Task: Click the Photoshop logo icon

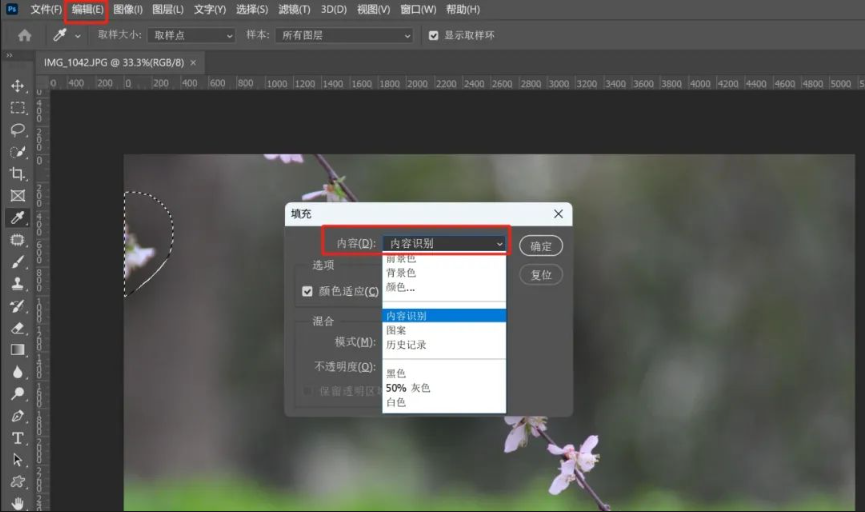Action: (12, 9)
